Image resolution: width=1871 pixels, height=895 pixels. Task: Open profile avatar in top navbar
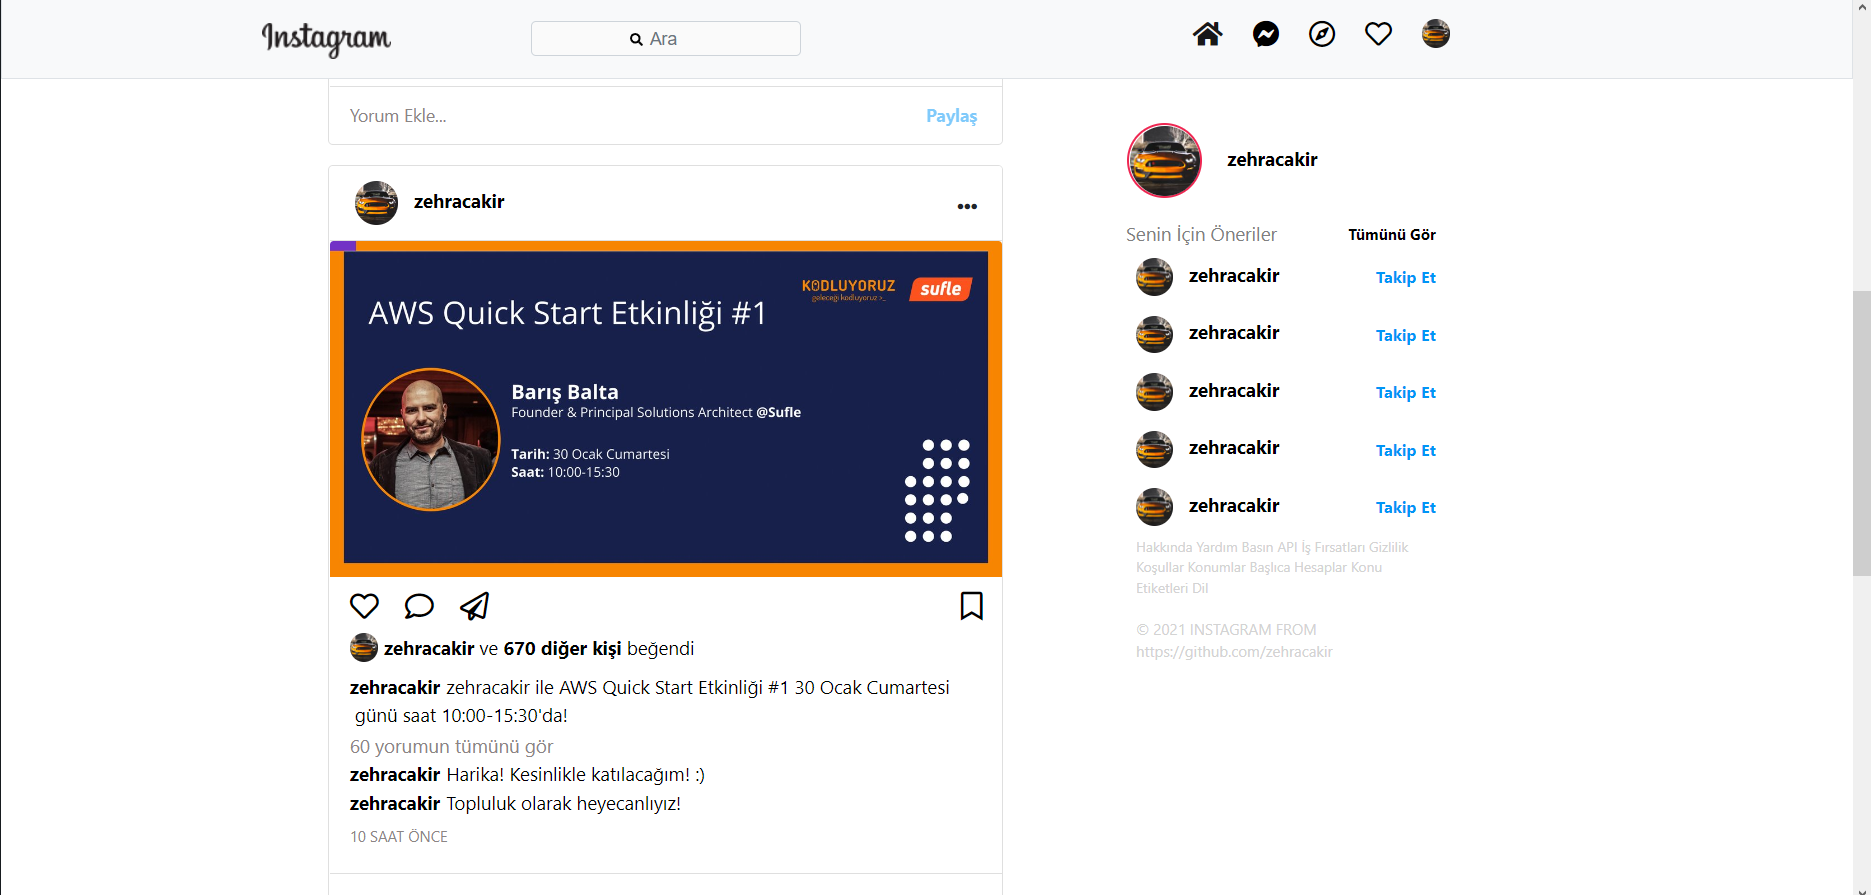[1435, 34]
